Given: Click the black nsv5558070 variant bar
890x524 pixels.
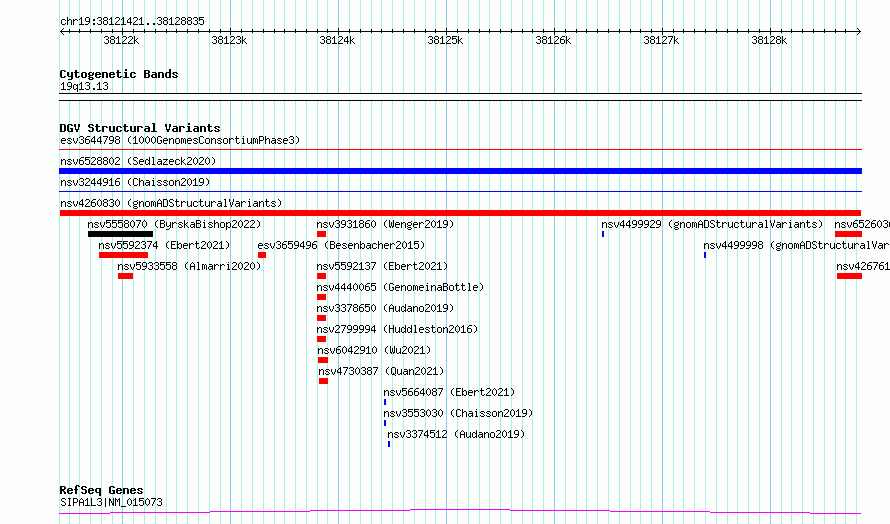Looking at the screenshot, I should coord(120,234).
